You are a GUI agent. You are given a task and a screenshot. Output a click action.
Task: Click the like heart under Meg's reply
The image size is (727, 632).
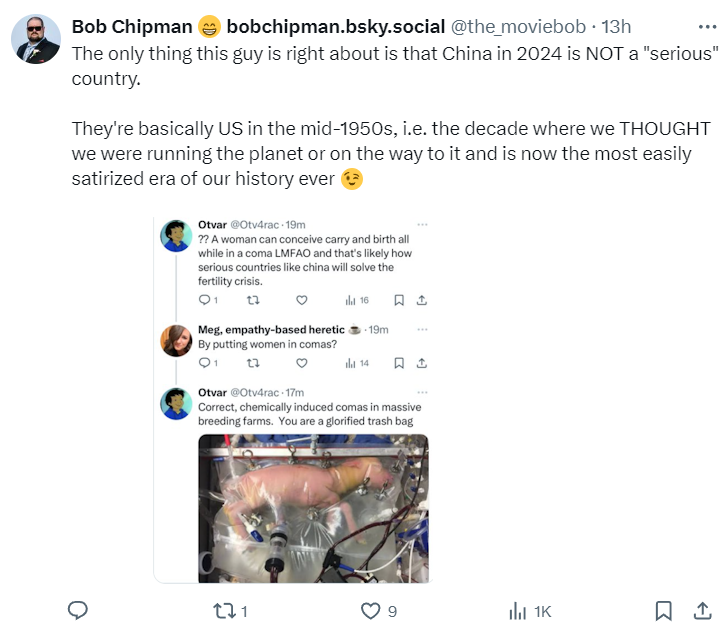click(301, 363)
